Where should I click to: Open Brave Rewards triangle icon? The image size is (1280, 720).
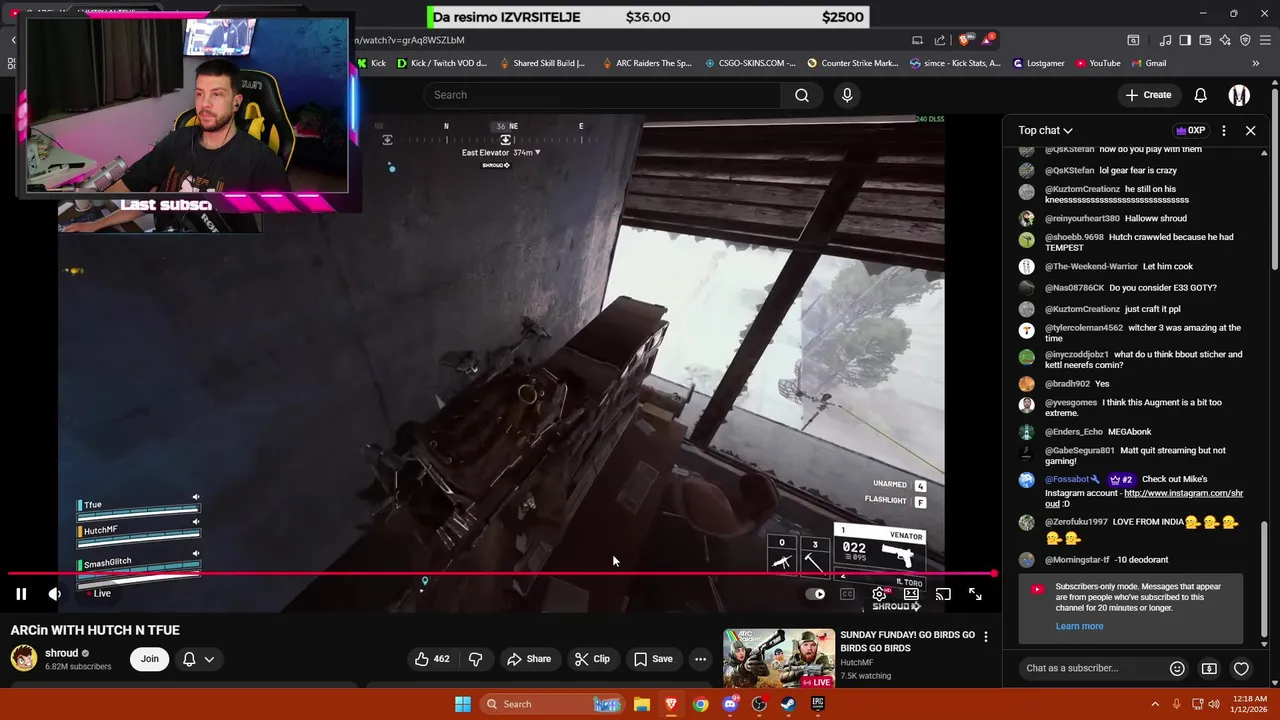coord(989,40)
